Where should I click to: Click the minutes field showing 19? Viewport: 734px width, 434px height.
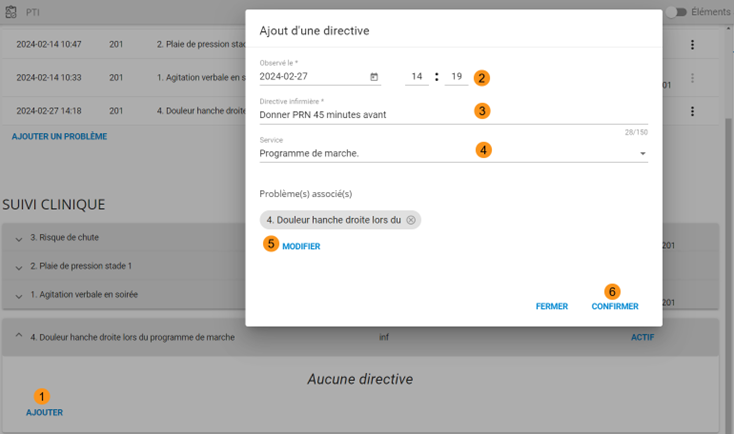pyautogui.click(x=456, y=77)
